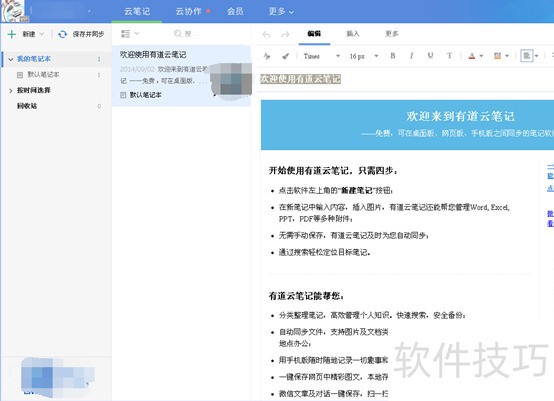Open the font color dropdown arrow

pos(481,56)
